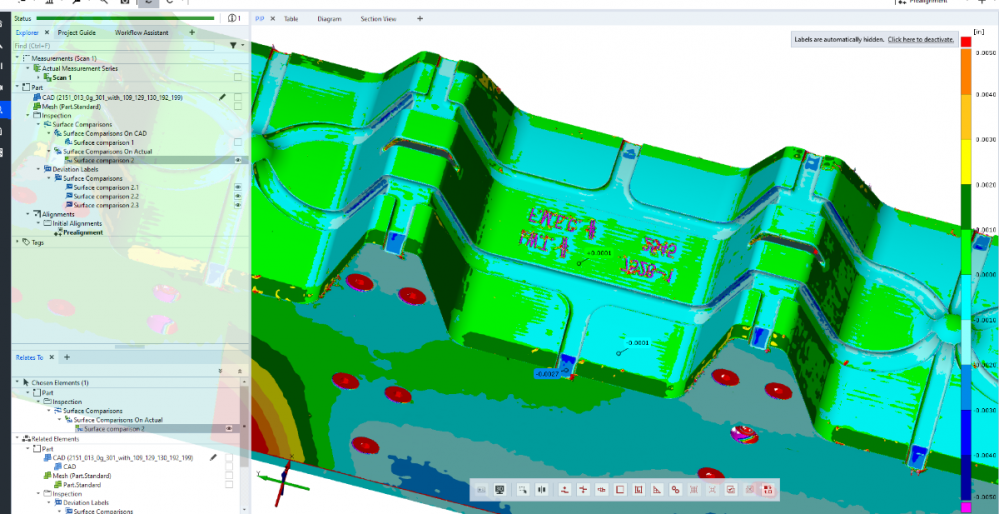This screenshot has height=514, width=999.
Task: Click the red angle triangle icon in the bottom toolbar
Action: 657,490
